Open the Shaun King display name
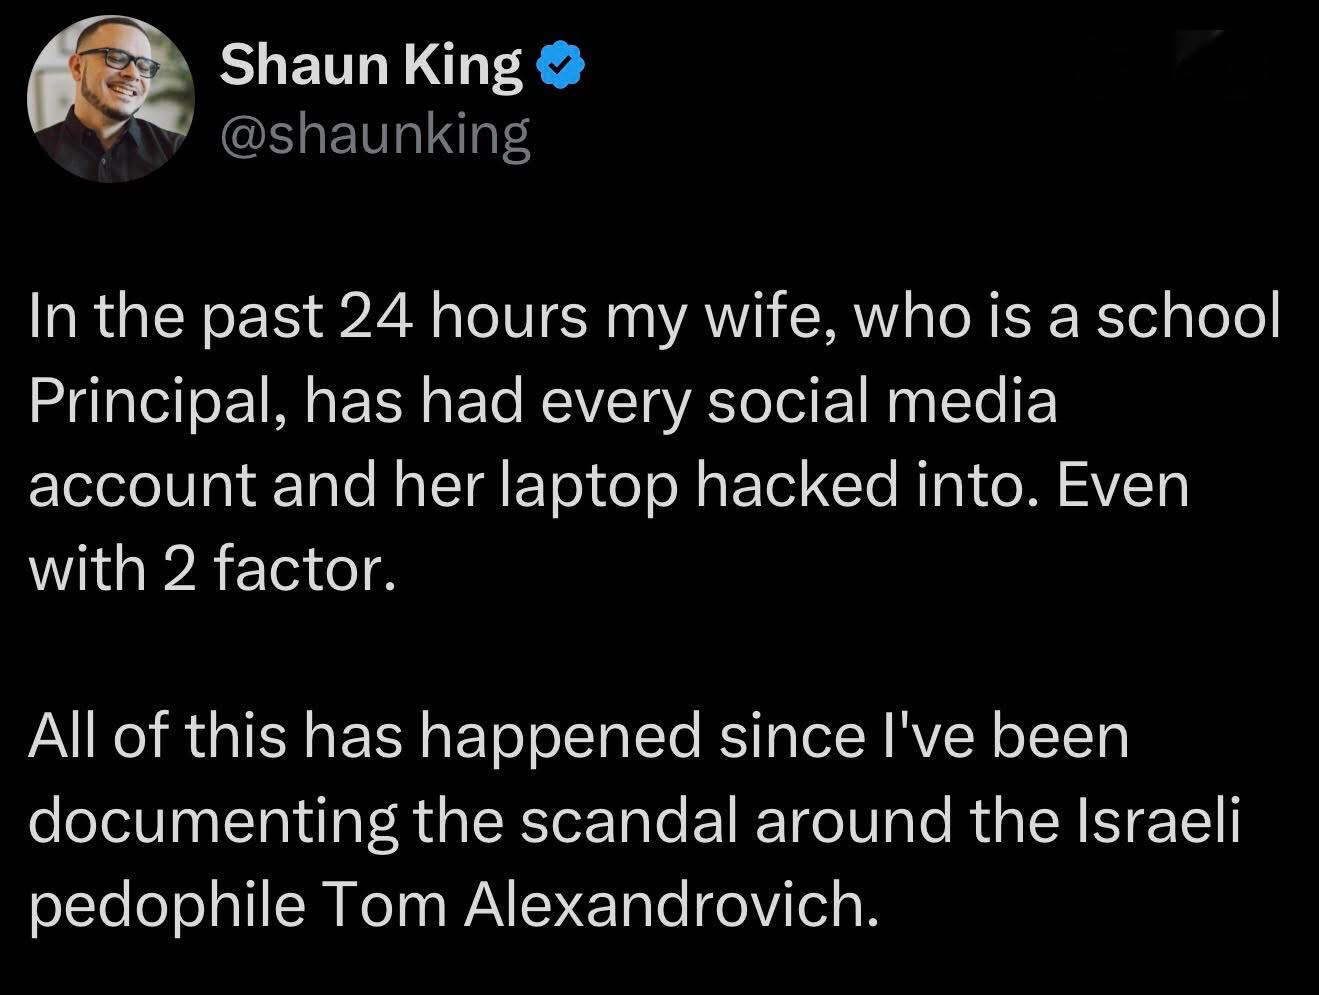The height and width of the screenshot is (995, 1319). click(370, 65)
